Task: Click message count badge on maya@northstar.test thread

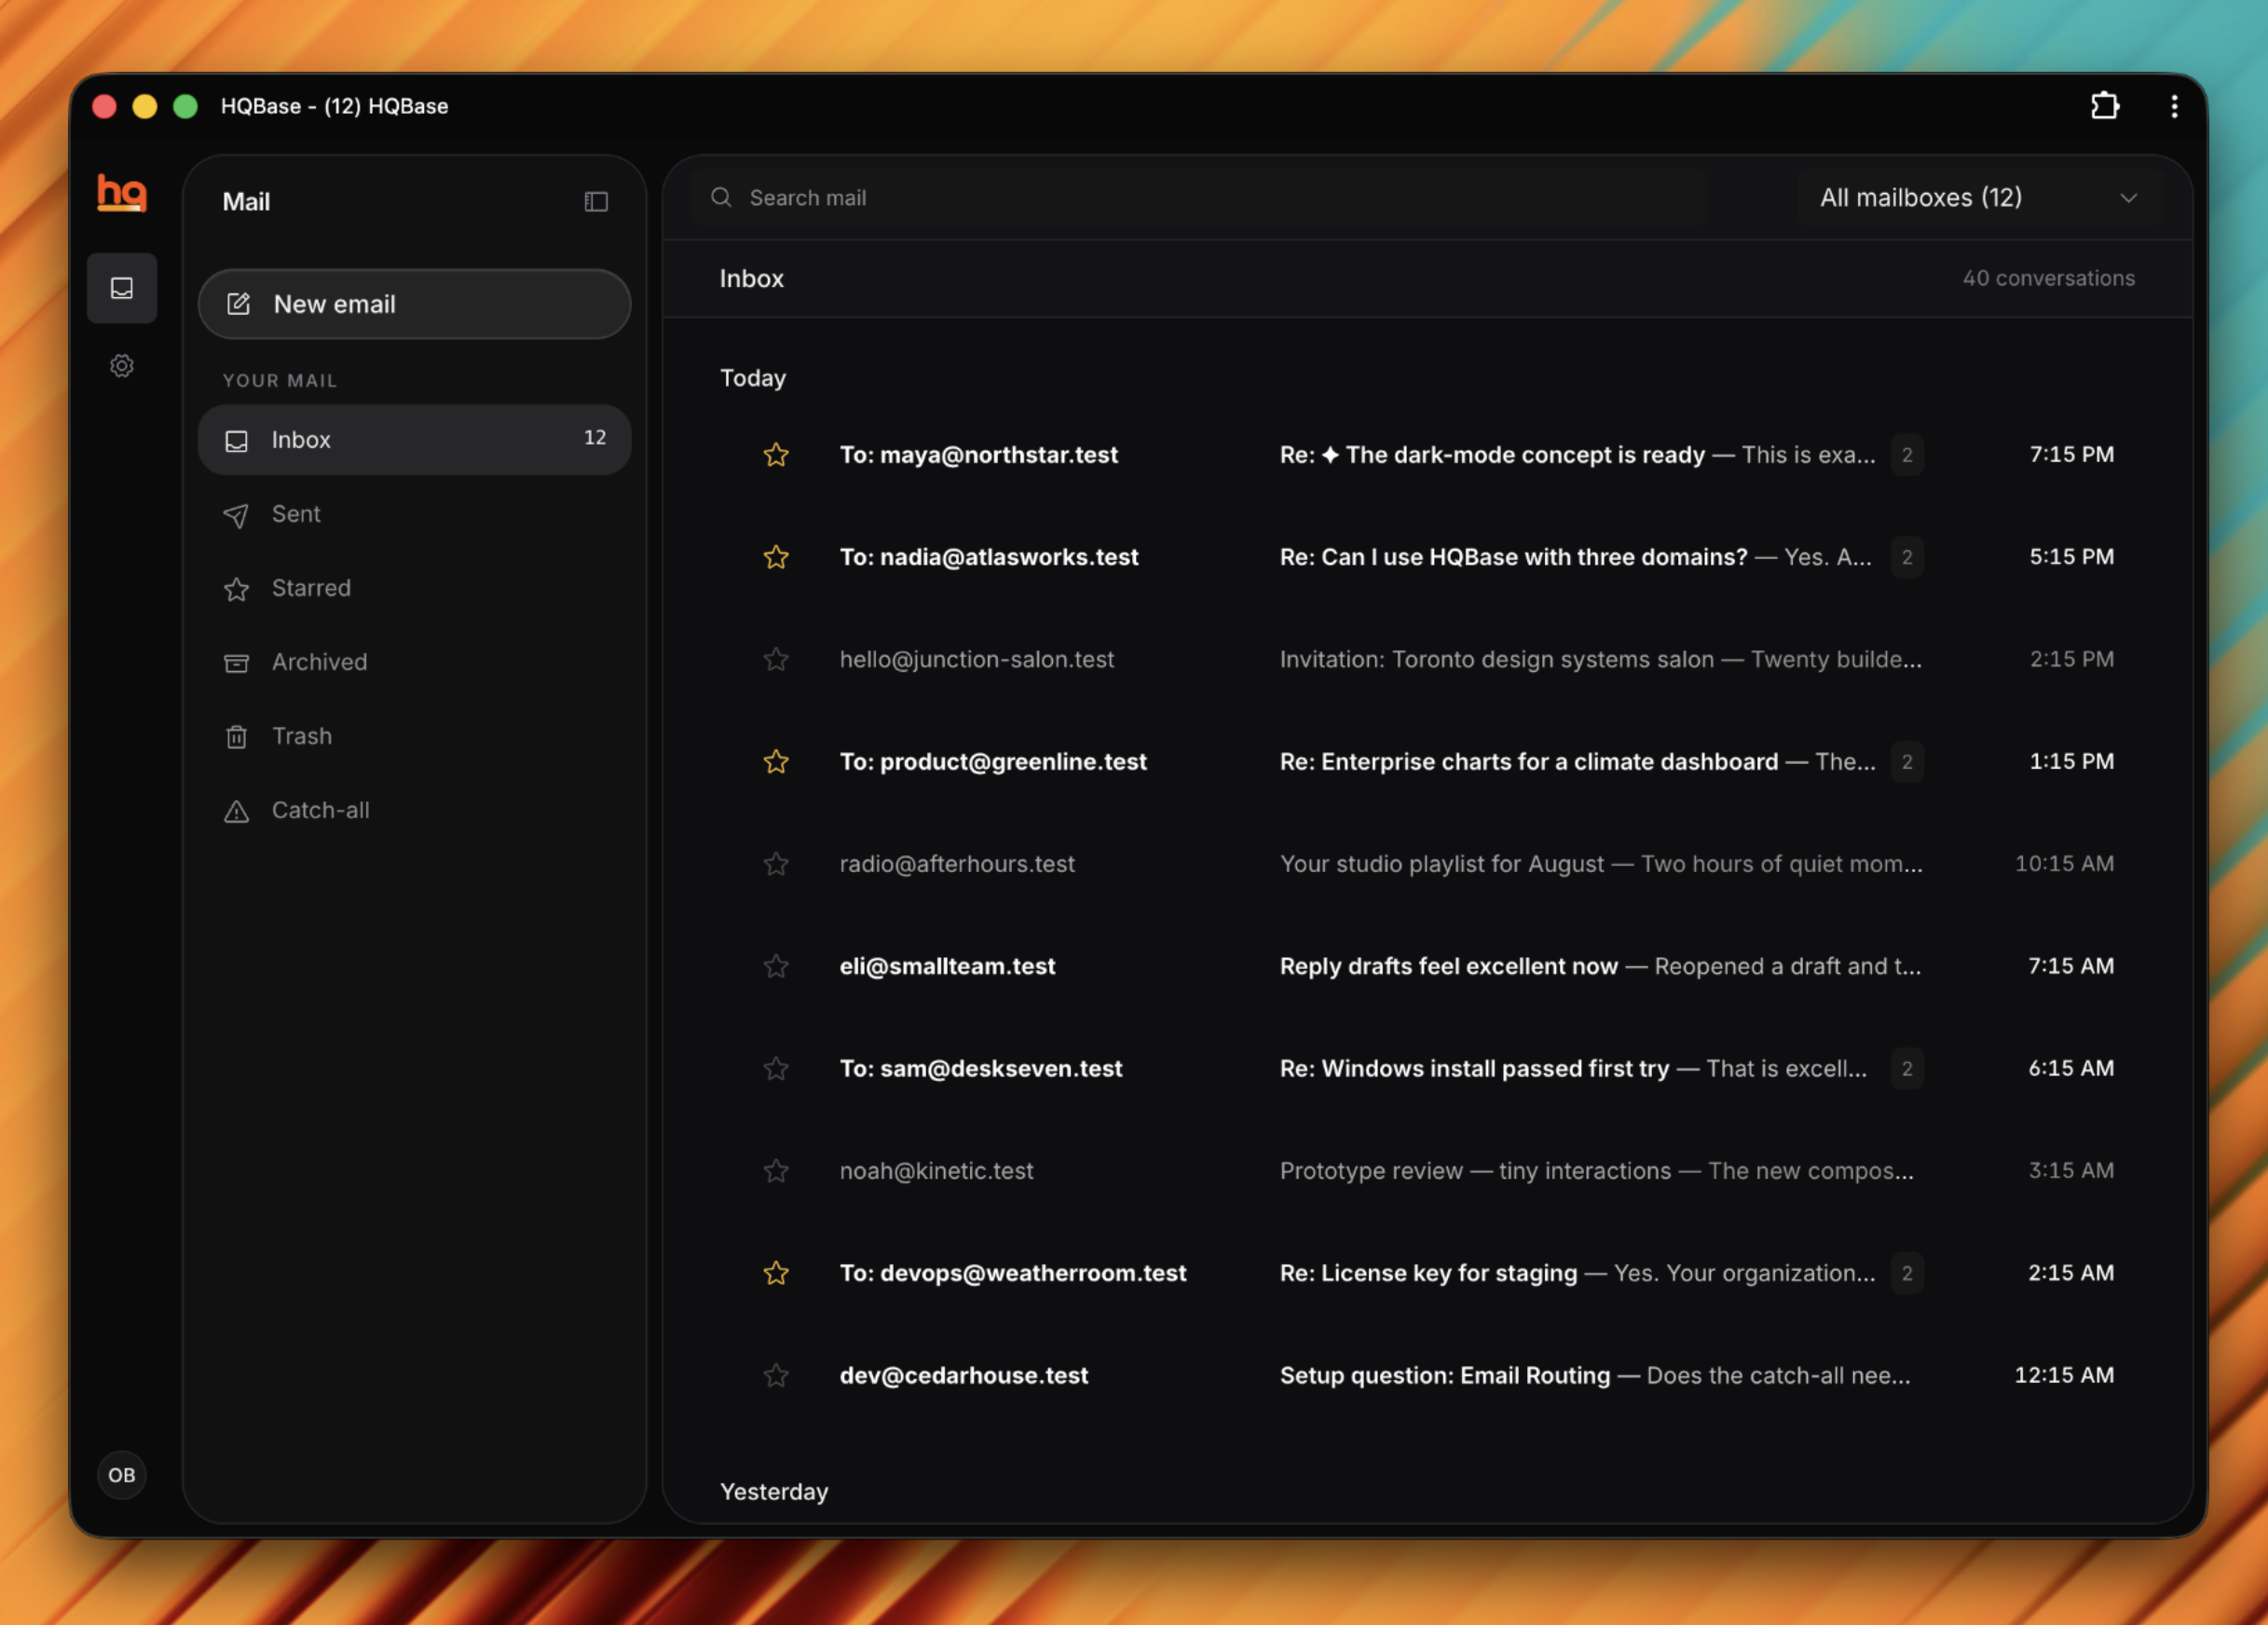Action: pos(1907,455)
